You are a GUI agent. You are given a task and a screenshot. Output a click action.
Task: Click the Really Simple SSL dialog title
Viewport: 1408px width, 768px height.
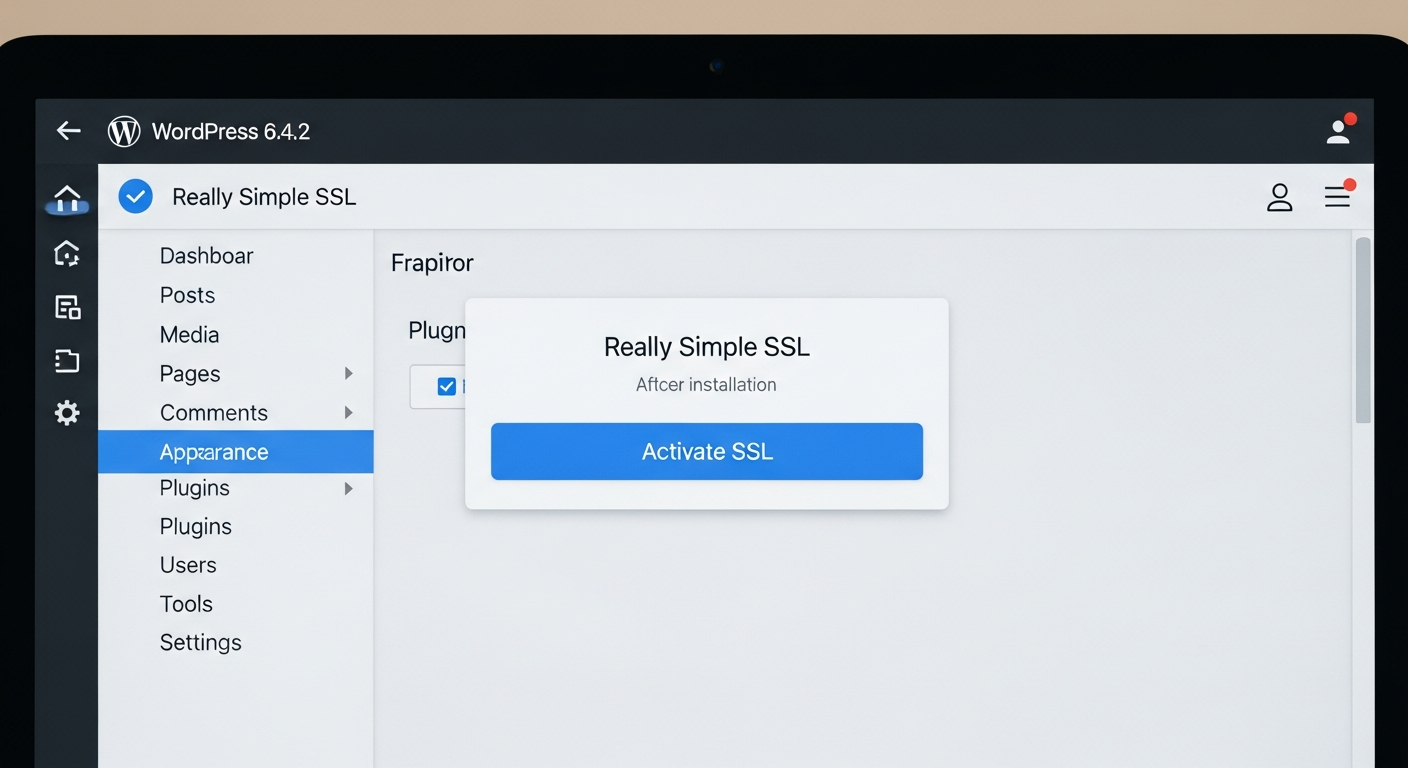[x=707, y=347]
